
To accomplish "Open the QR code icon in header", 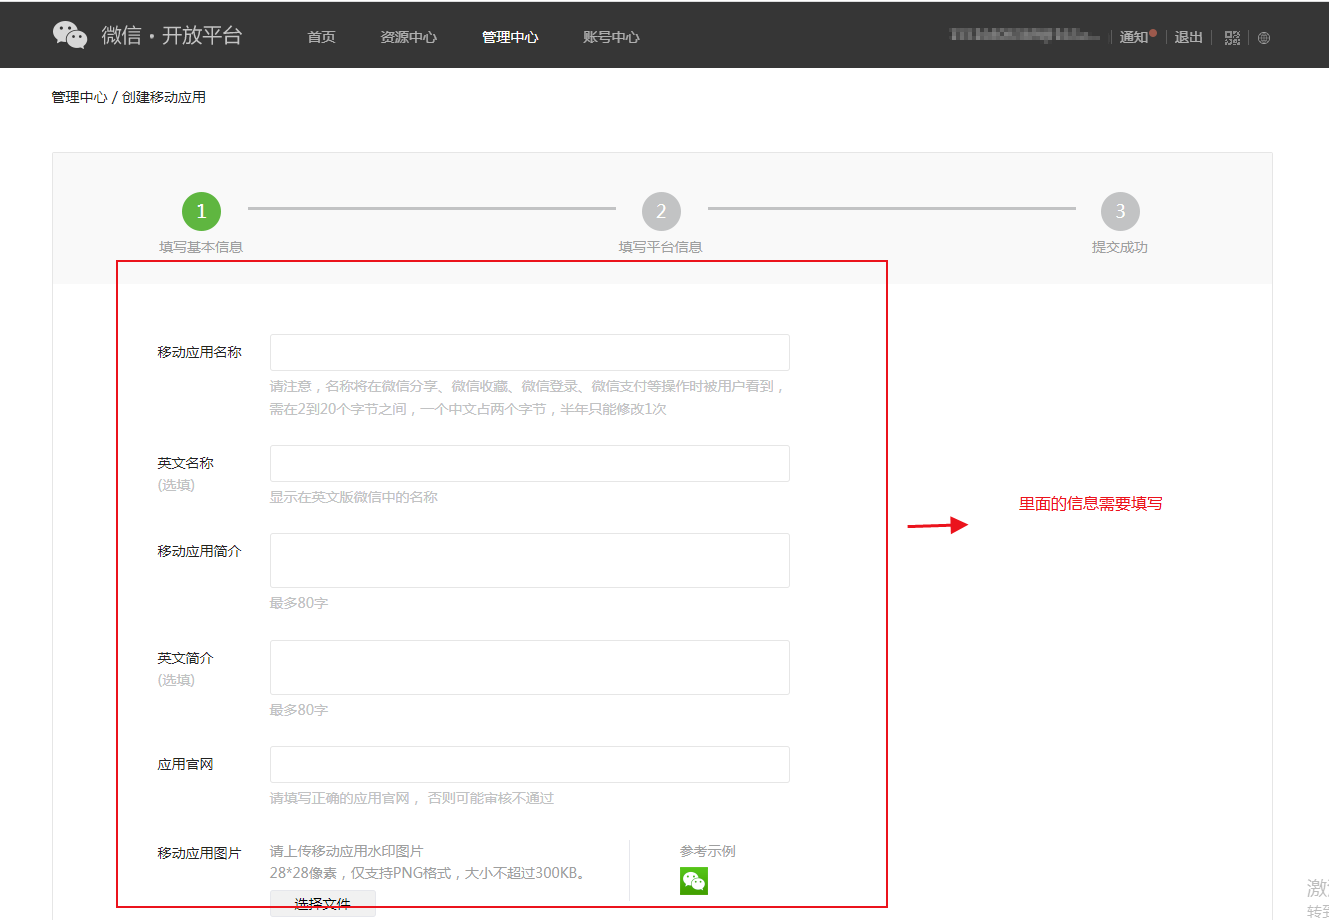I will pyautogui.click(x=1232, y=38).
